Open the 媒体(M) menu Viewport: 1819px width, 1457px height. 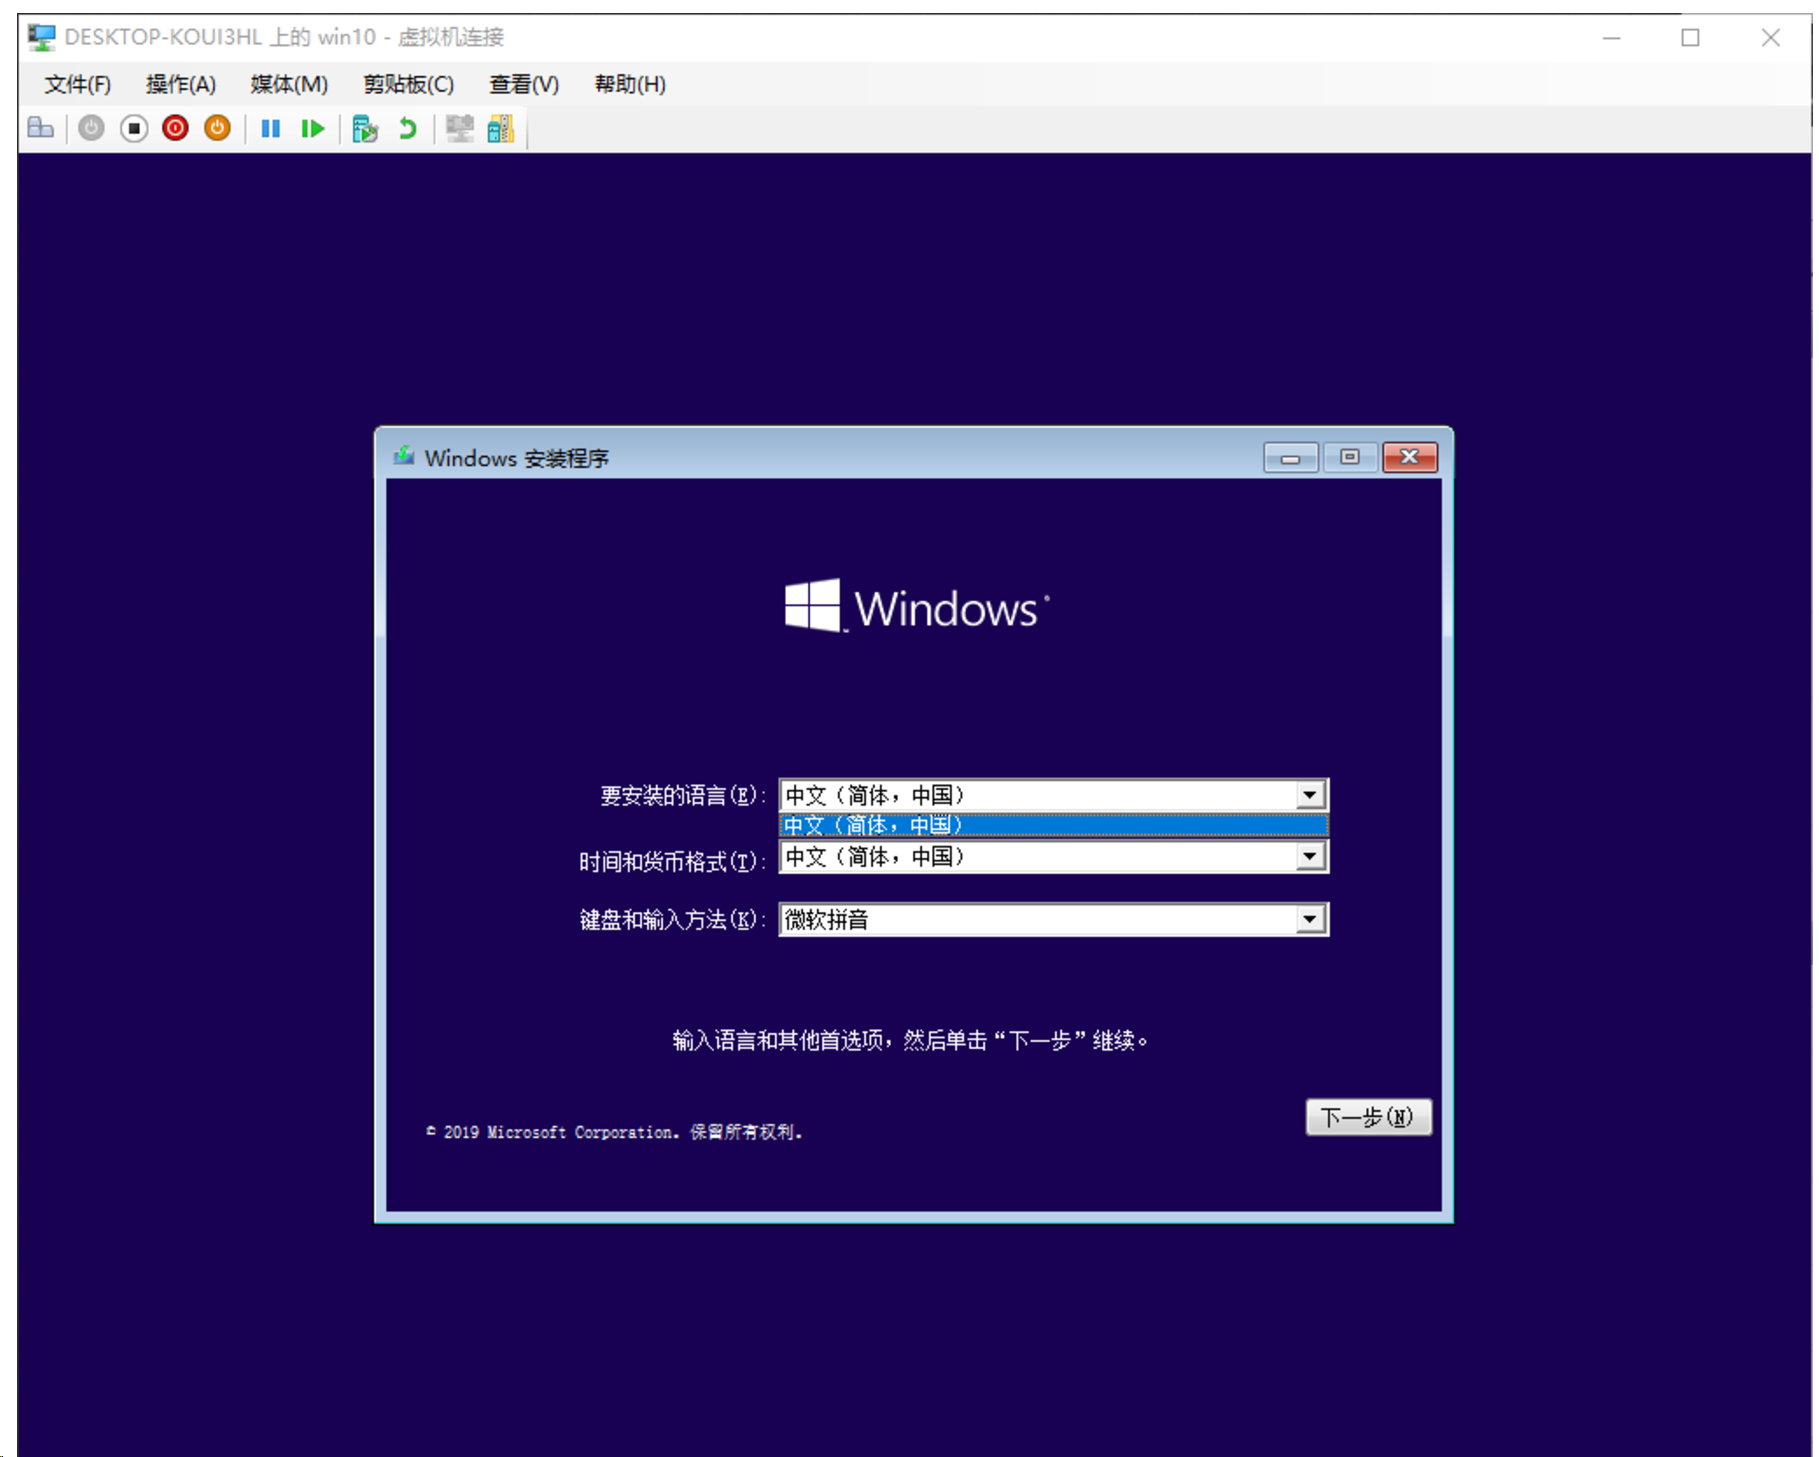[x=289, y=84]
